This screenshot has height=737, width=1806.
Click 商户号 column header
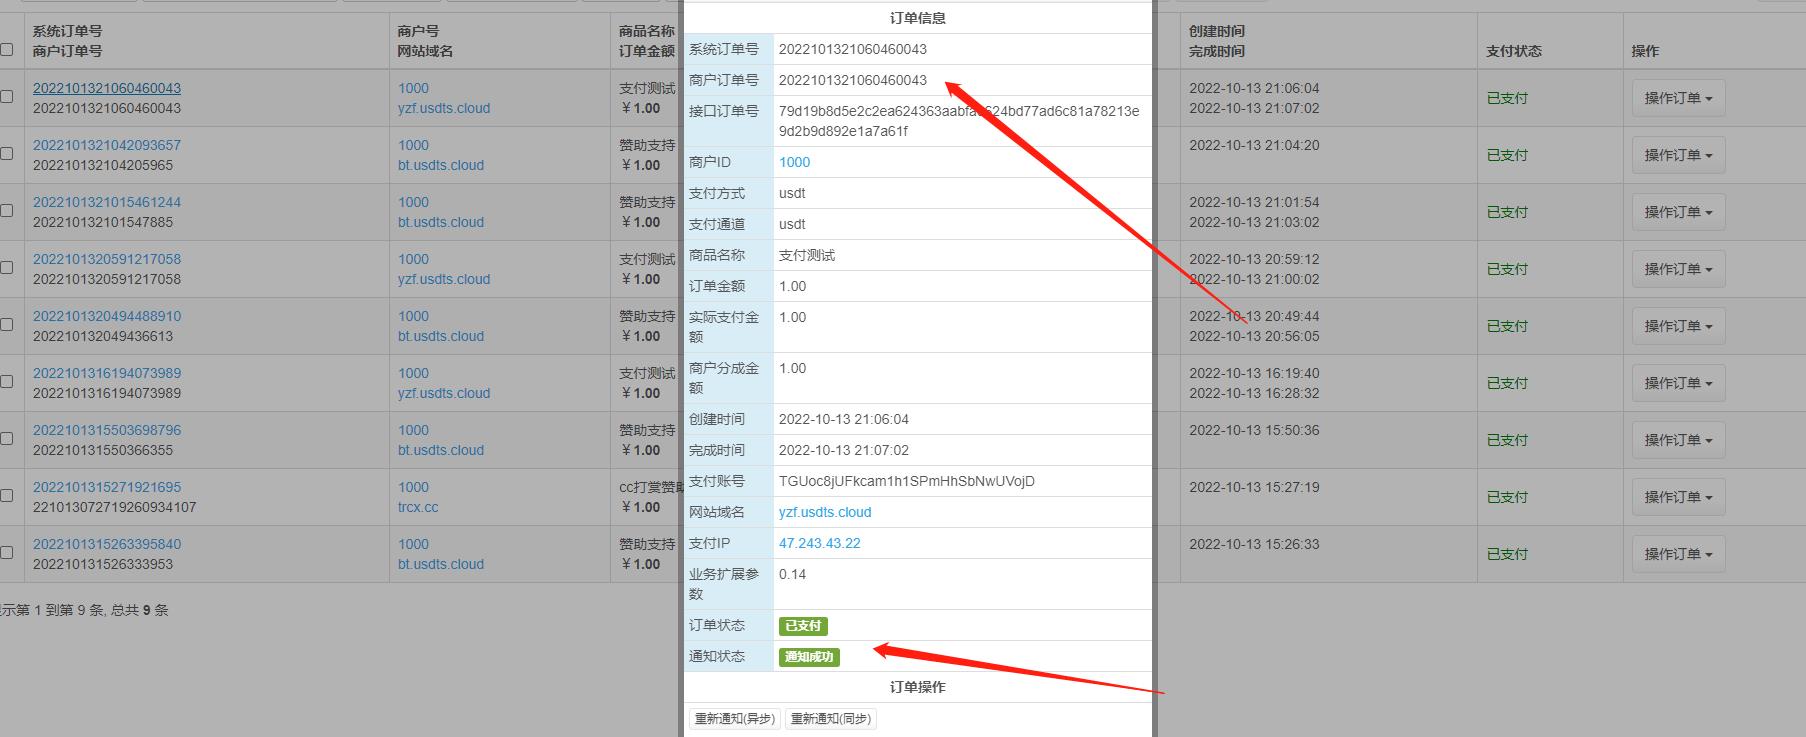[418, 31]
